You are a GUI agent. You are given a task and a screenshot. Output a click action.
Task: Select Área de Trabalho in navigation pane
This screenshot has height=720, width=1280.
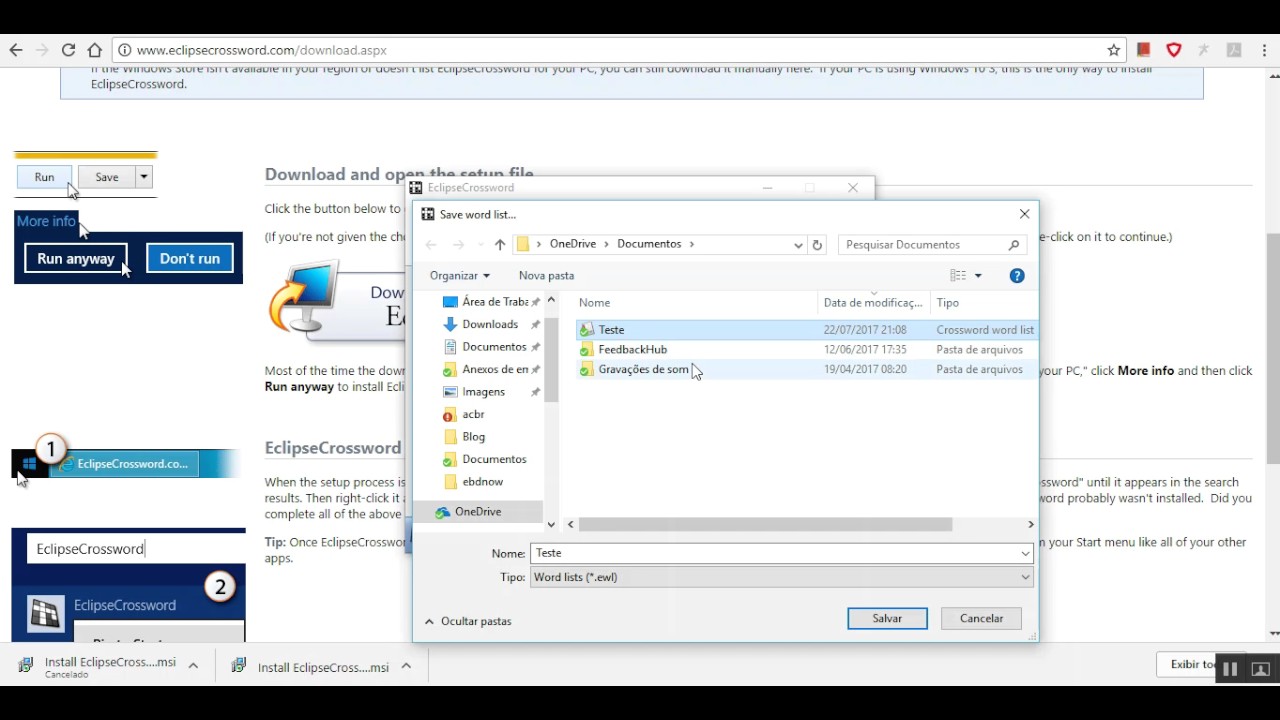coord(486,302)
